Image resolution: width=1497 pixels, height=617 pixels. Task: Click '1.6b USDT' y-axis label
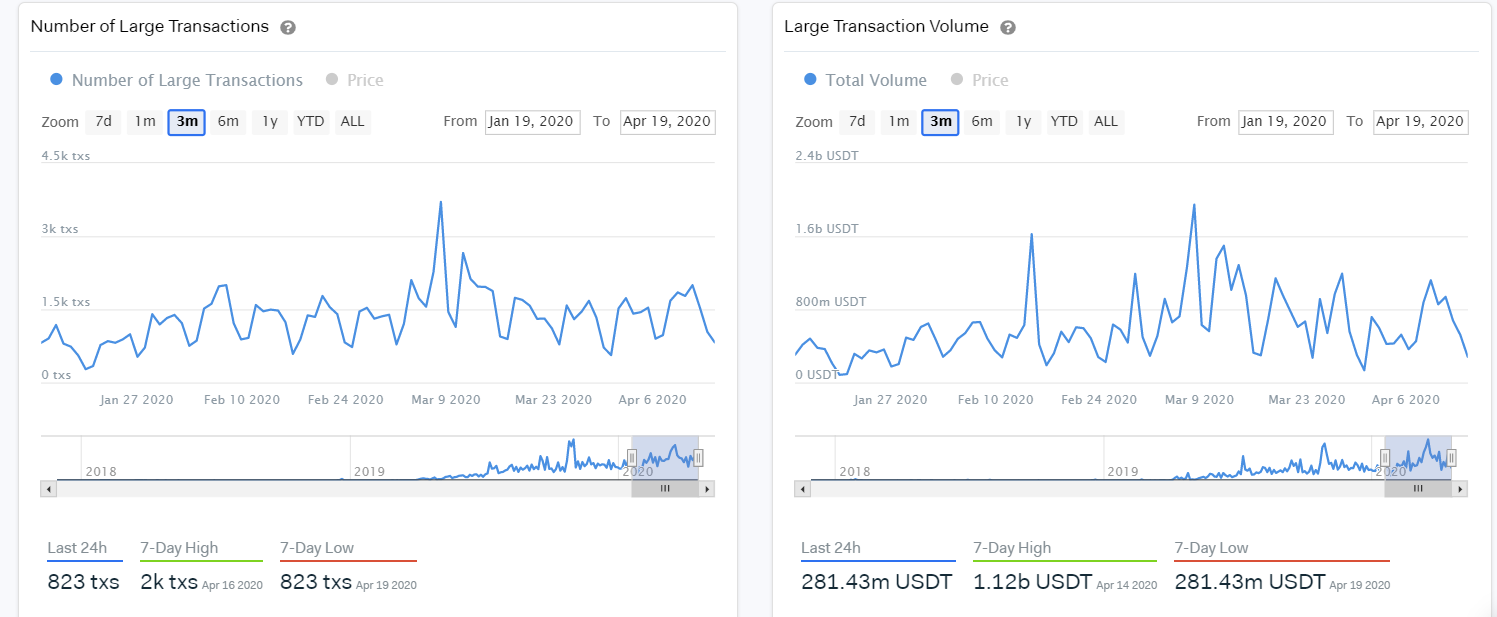826,229
